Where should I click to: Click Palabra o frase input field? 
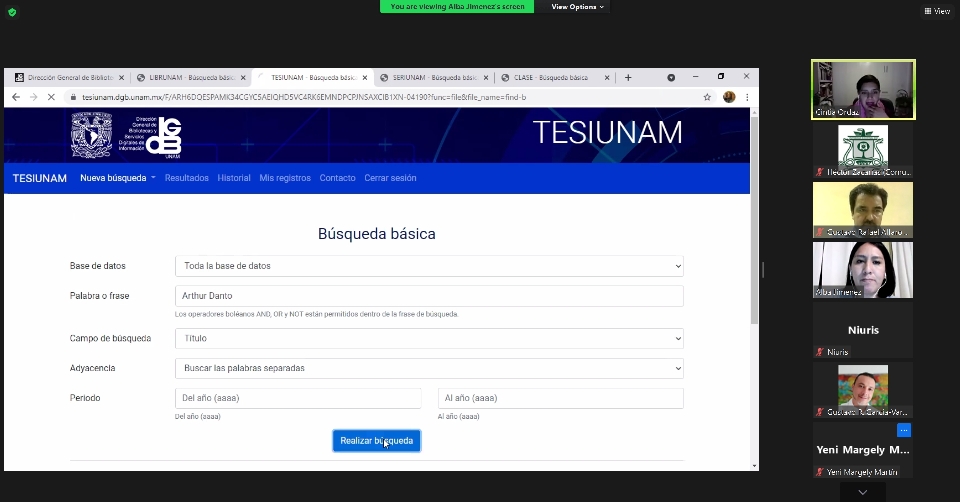(429, 296)
